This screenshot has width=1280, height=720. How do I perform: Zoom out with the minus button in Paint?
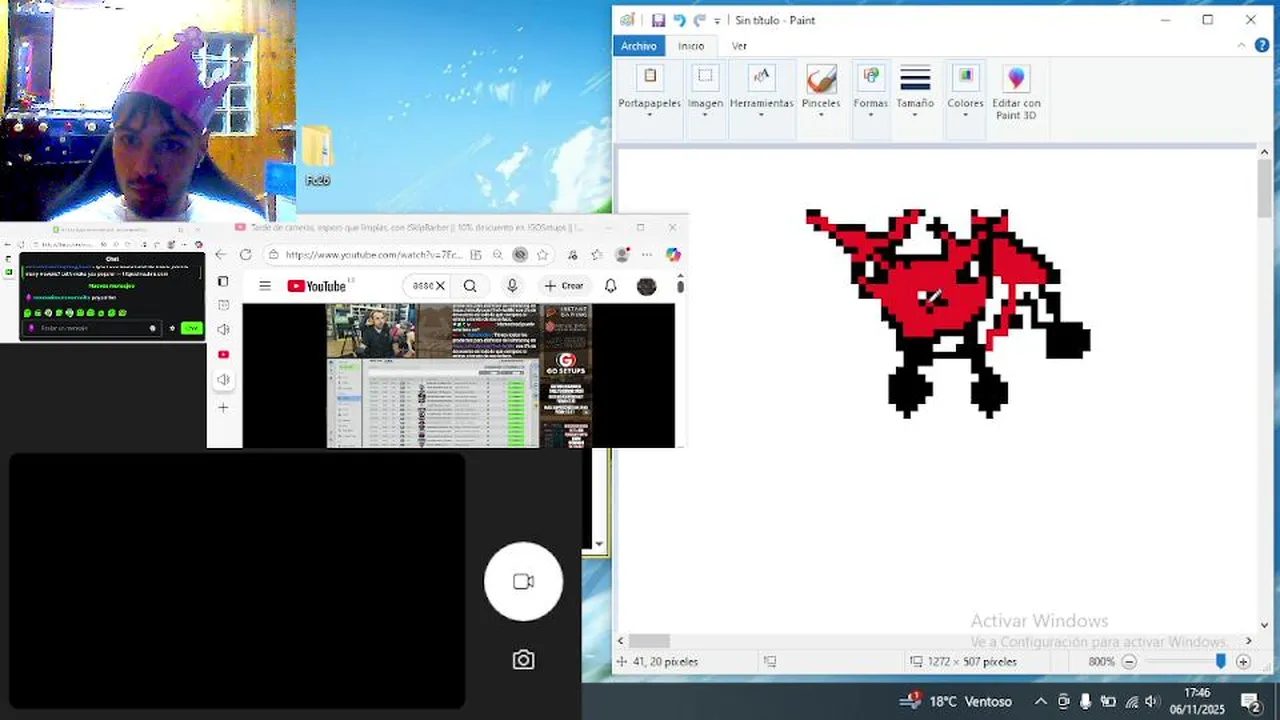click(1129, 662)
